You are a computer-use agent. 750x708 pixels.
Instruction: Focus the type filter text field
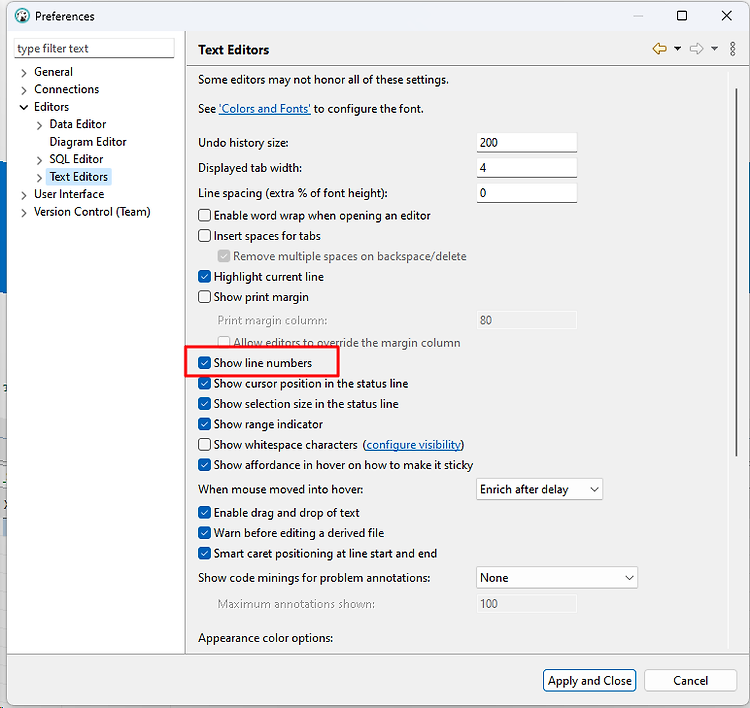click(x=94, y=48)
